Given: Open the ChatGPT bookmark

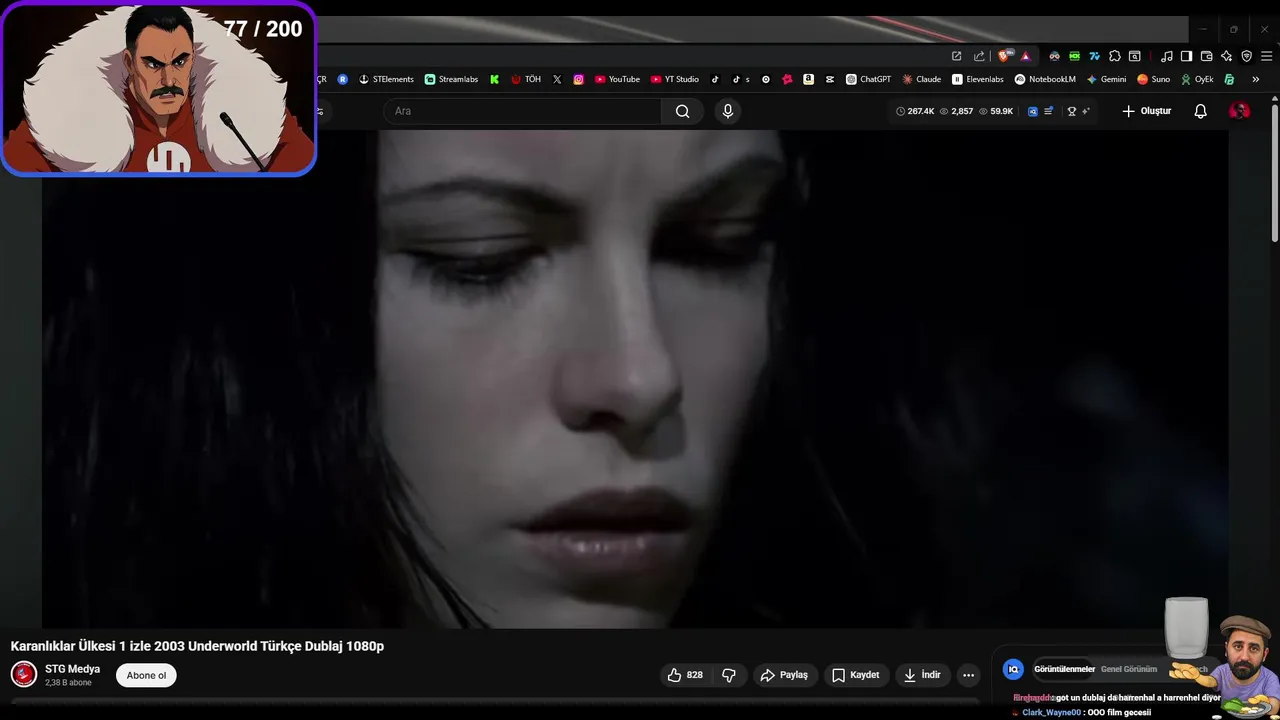Looking at the screenshot, I should tap(868, 79).
